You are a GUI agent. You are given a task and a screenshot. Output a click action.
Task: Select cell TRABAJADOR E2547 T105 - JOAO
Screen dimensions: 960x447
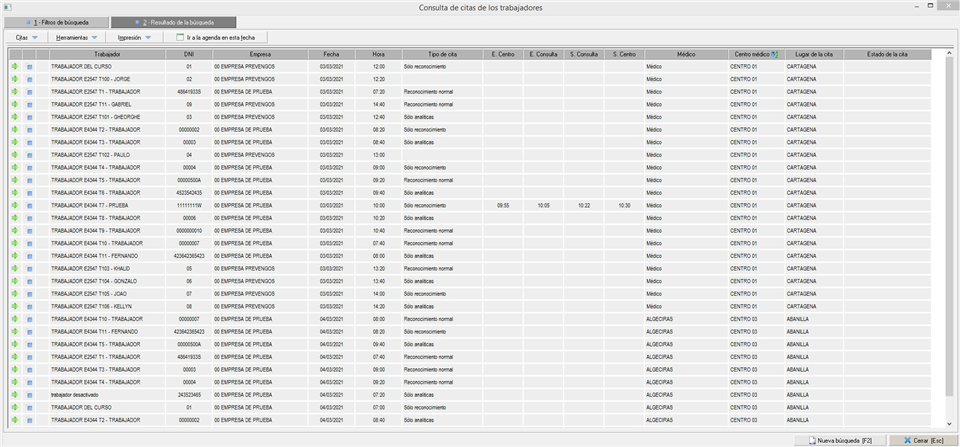[107, 293]
